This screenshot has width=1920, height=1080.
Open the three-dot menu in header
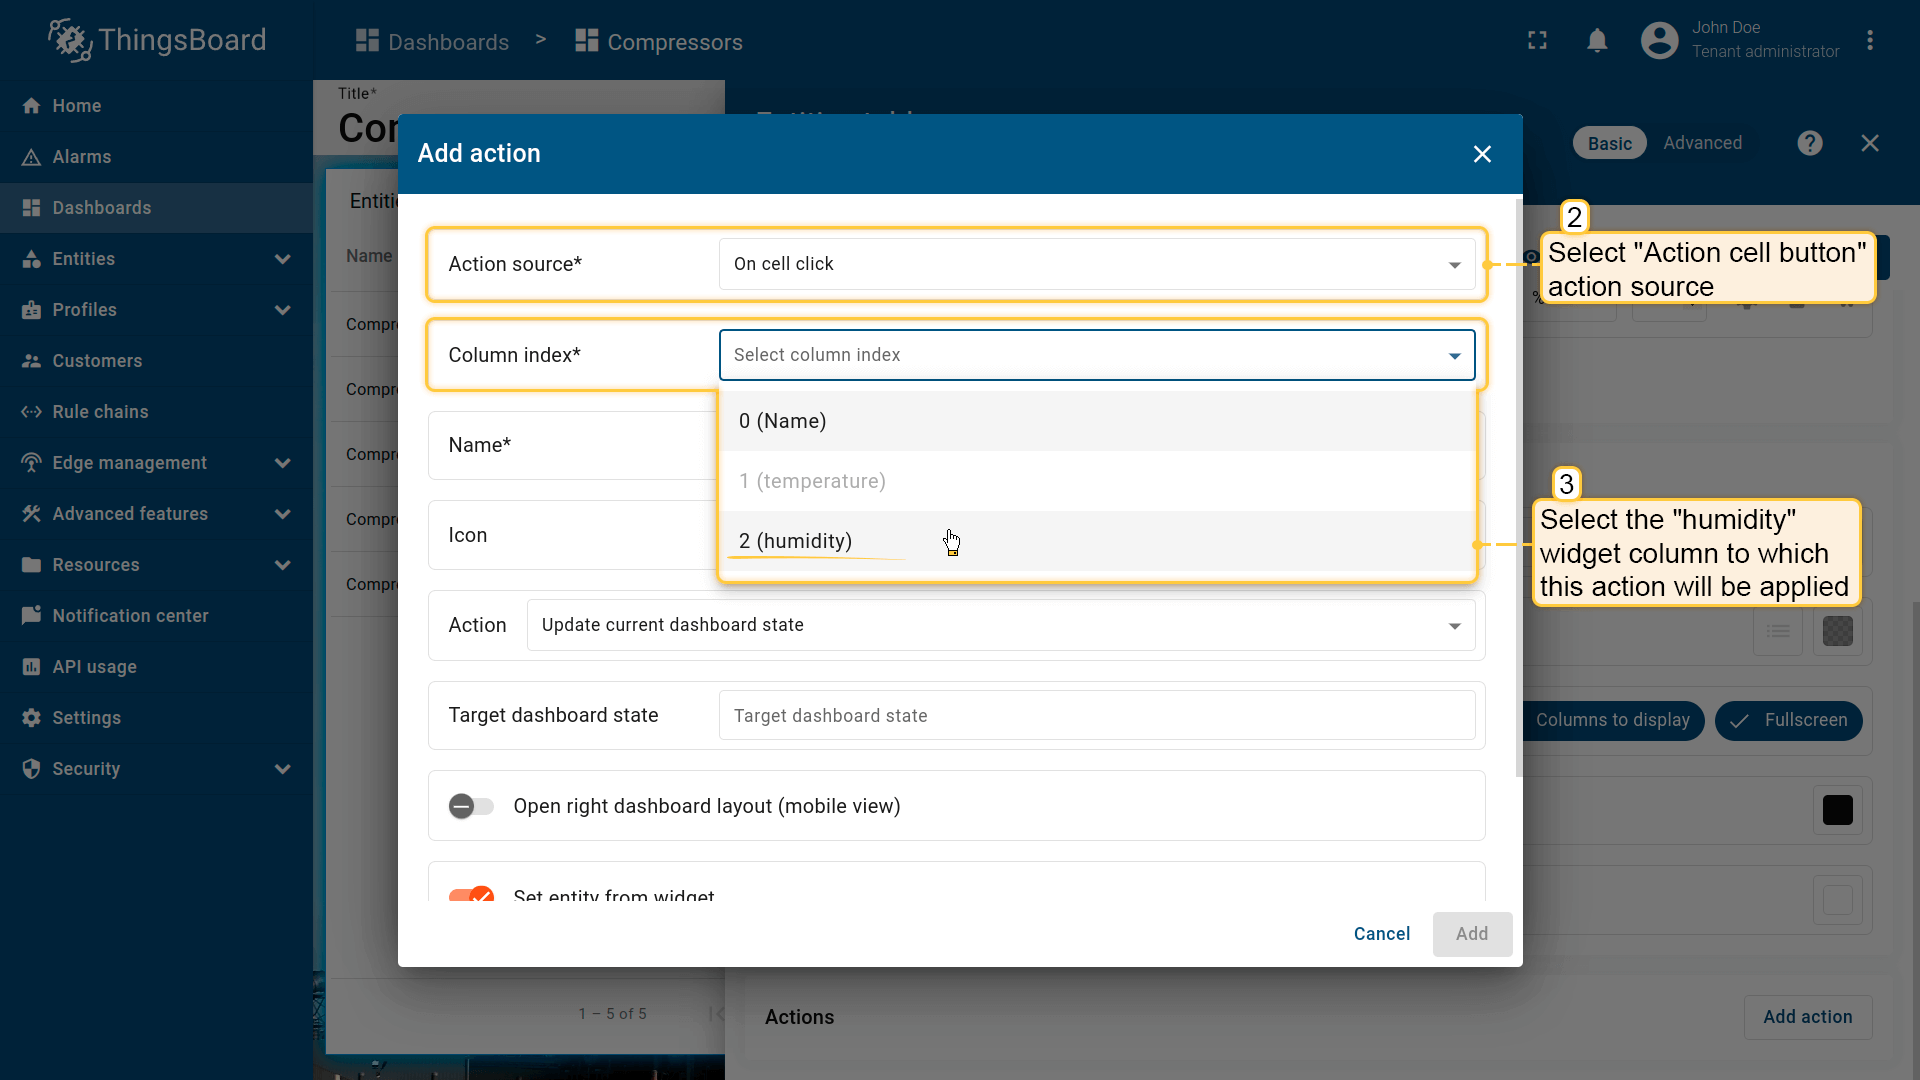(x=1869, y=41)
